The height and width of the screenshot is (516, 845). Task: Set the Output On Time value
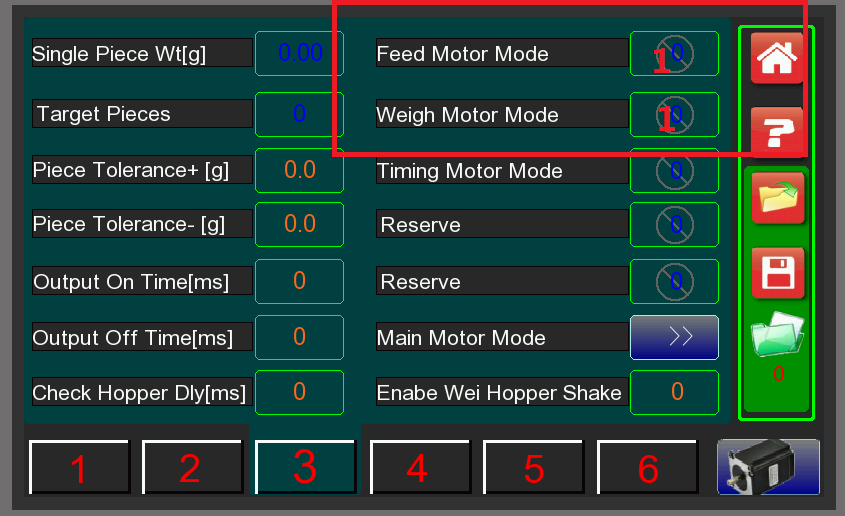(299, 281)
